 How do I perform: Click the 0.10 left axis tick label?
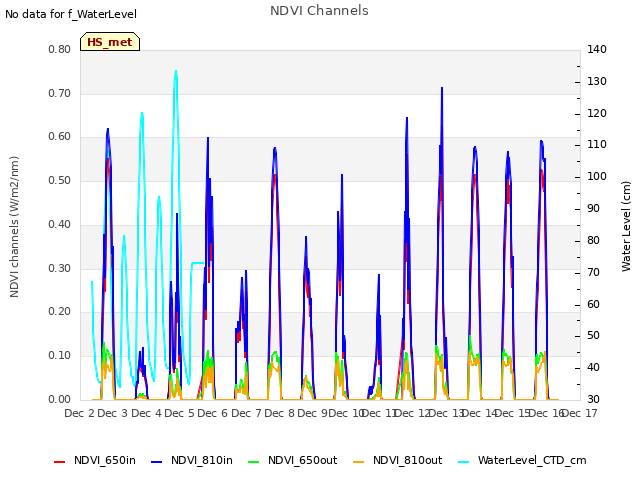coord(60,356)
